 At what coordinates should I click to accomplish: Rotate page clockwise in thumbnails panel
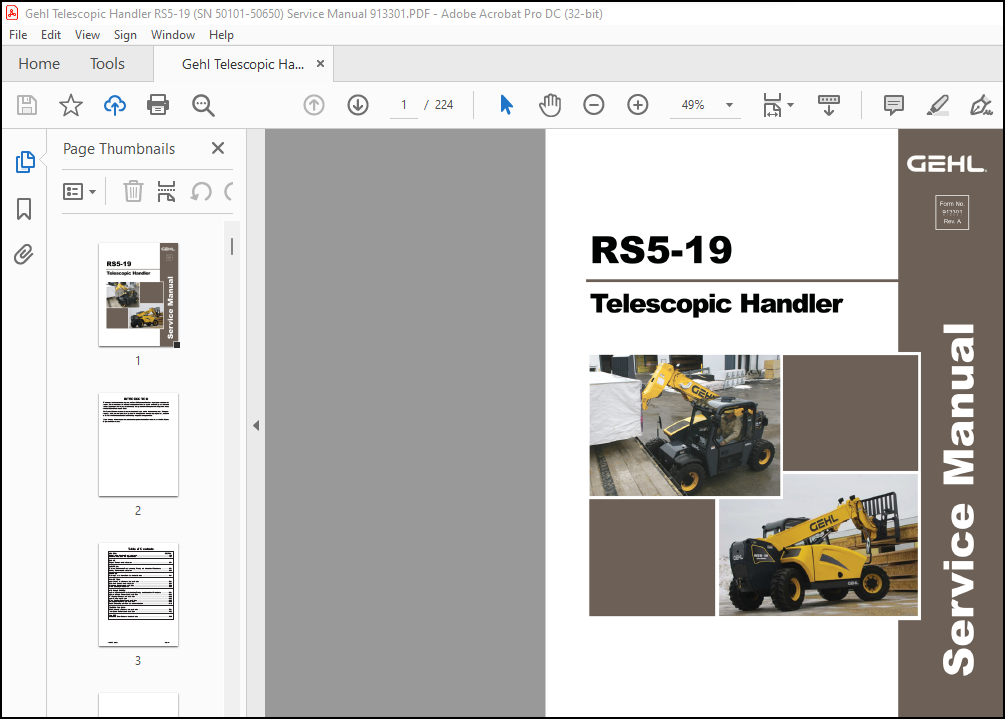229,191
